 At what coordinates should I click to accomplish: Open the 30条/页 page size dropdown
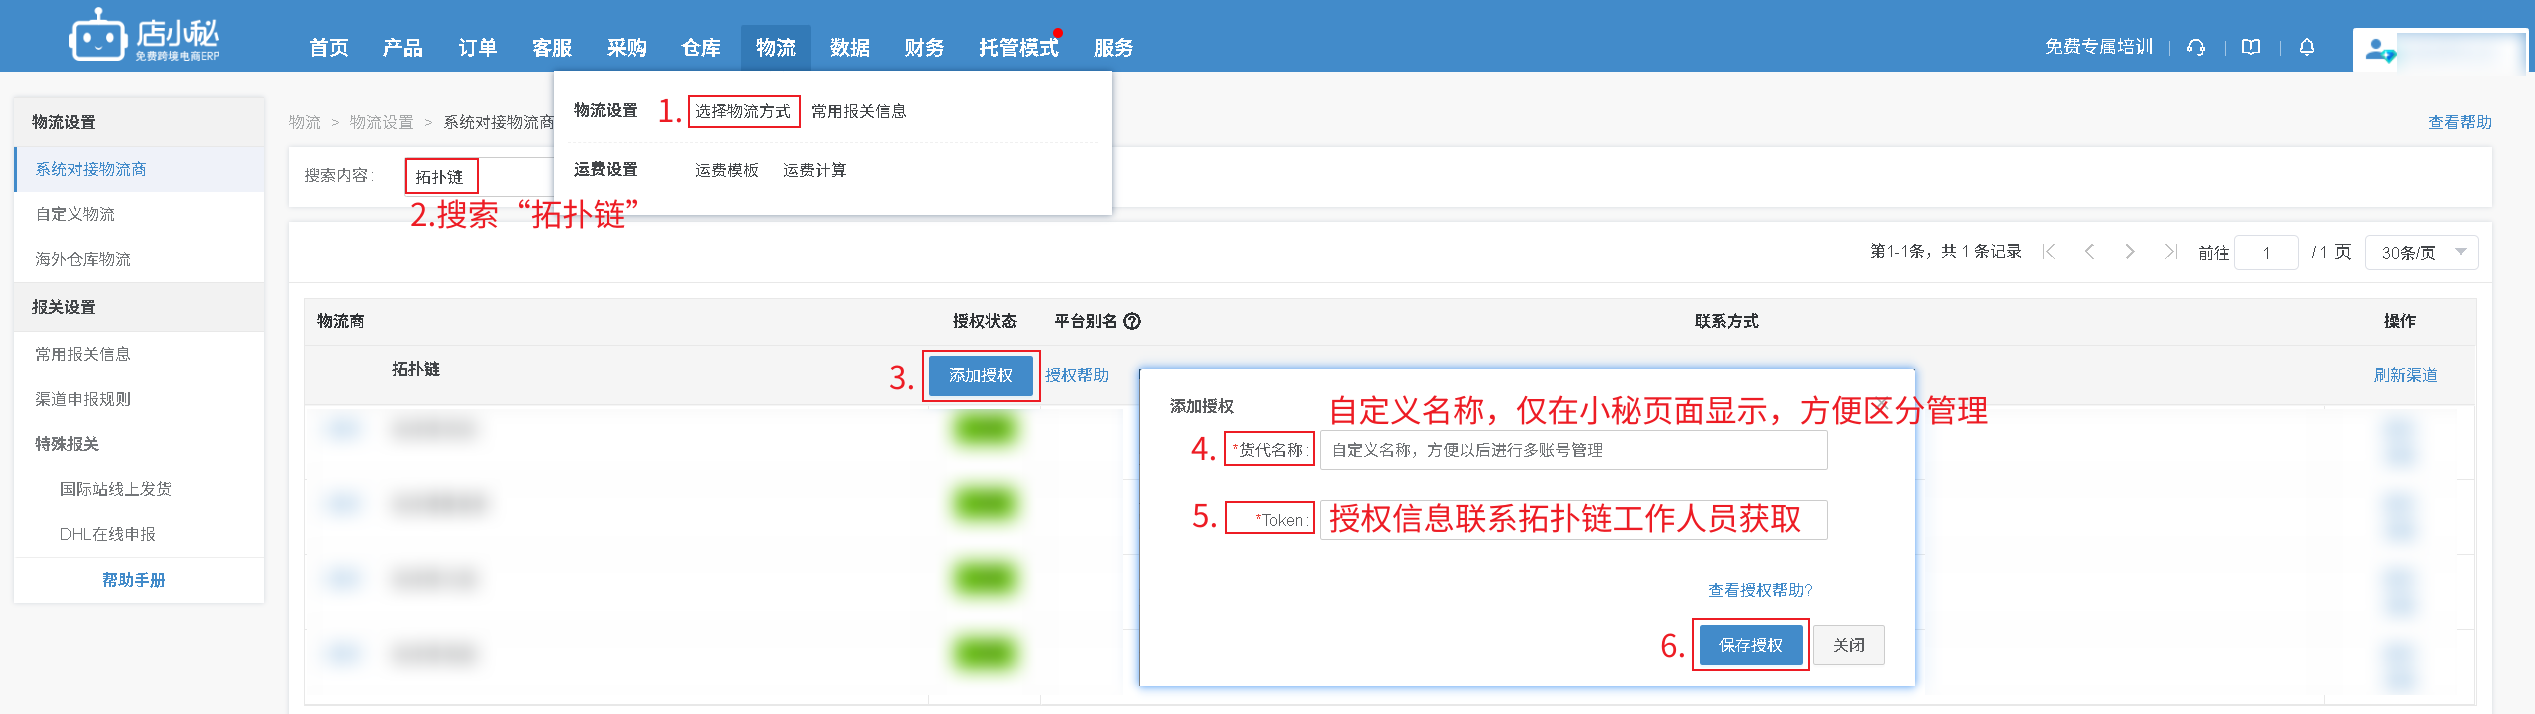pyautogui.click(x=2421, y=252)
